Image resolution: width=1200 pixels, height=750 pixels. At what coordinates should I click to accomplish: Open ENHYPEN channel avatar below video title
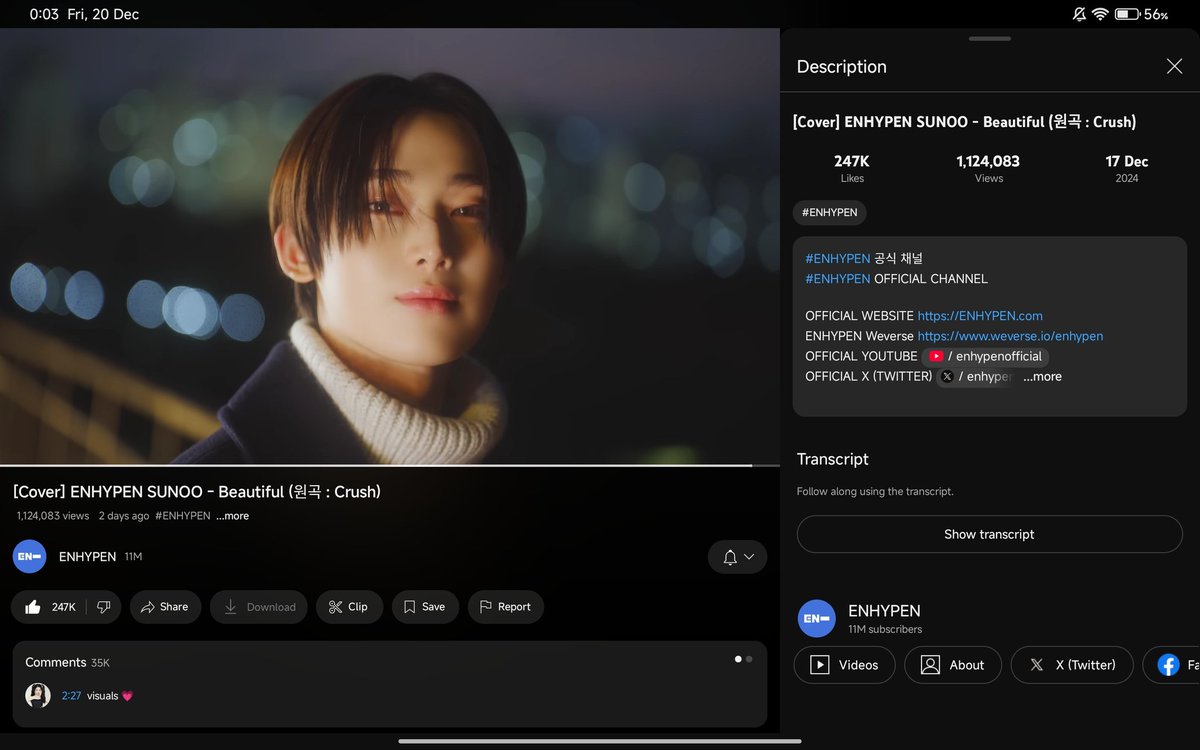point(30,557)
